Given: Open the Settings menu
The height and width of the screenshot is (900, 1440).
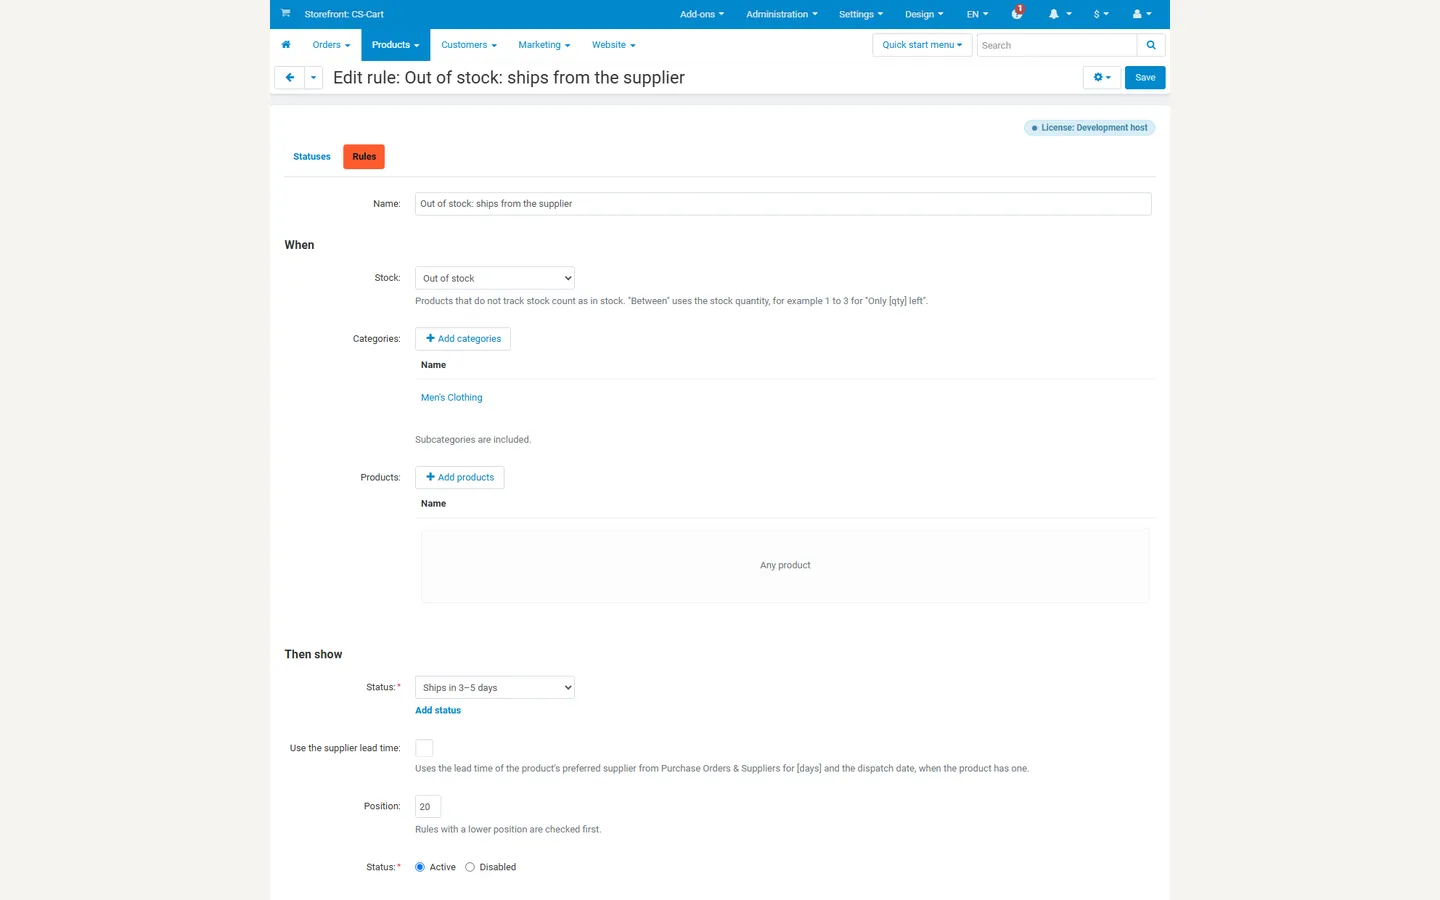Looking at the screenshot, I should click(861, 14).
